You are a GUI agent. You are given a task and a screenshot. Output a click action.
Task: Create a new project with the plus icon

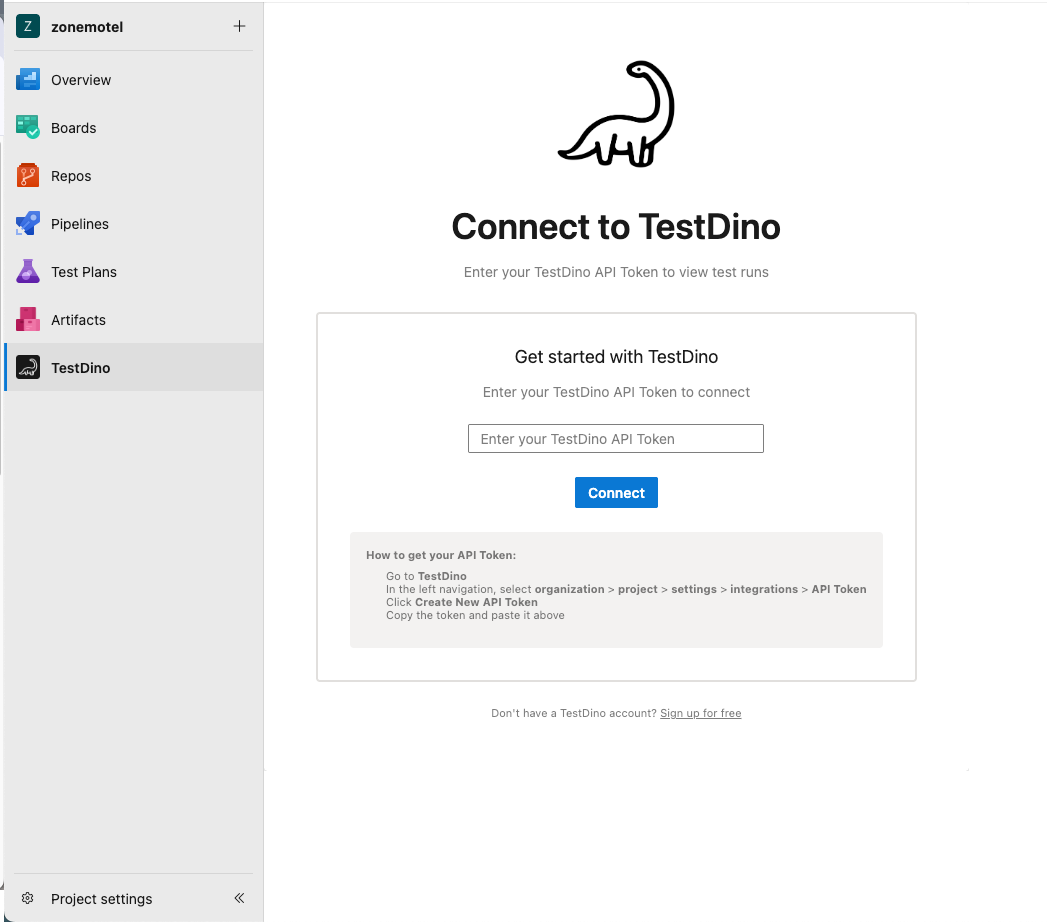[239, 27]
